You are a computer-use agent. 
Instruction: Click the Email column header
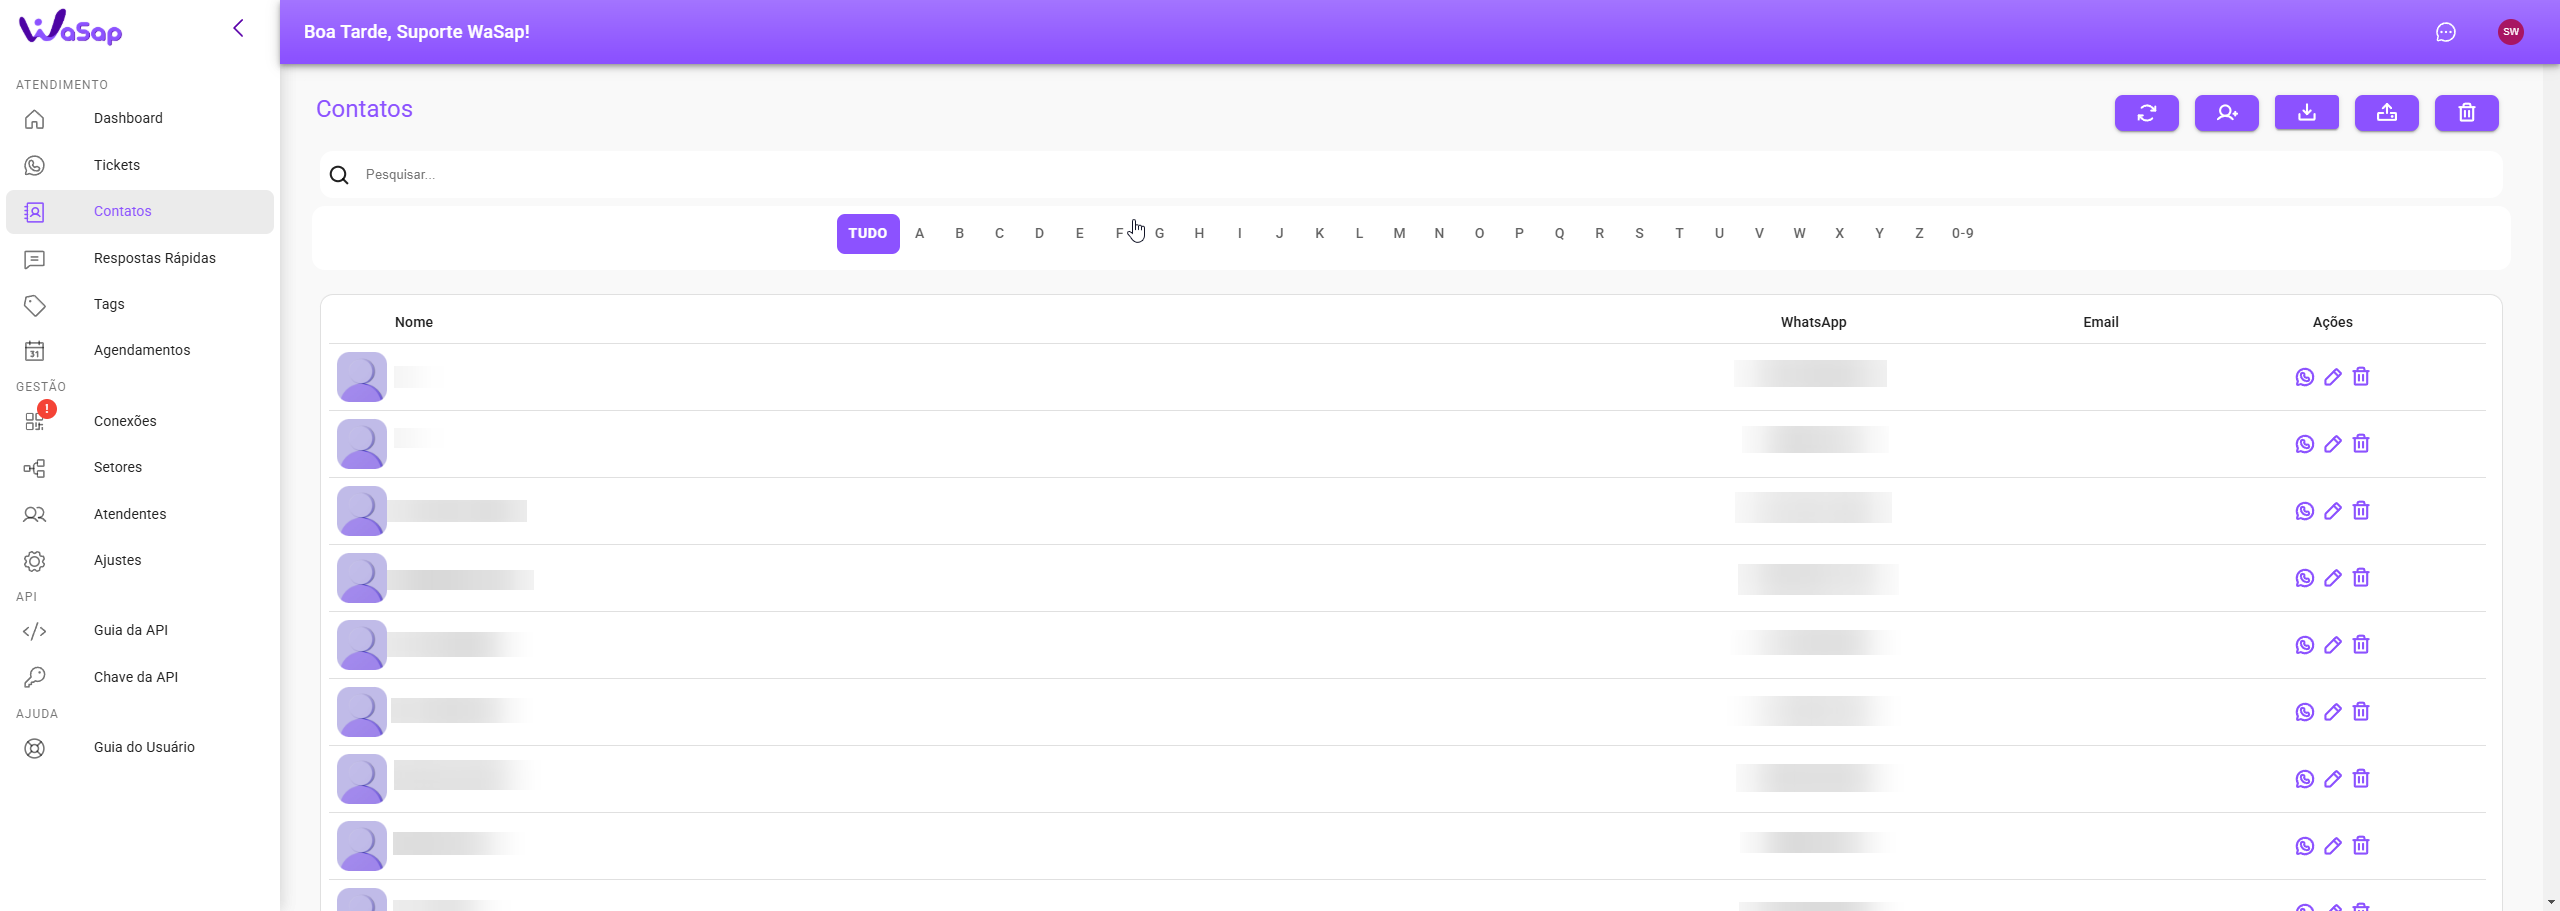click(2101, 322)
